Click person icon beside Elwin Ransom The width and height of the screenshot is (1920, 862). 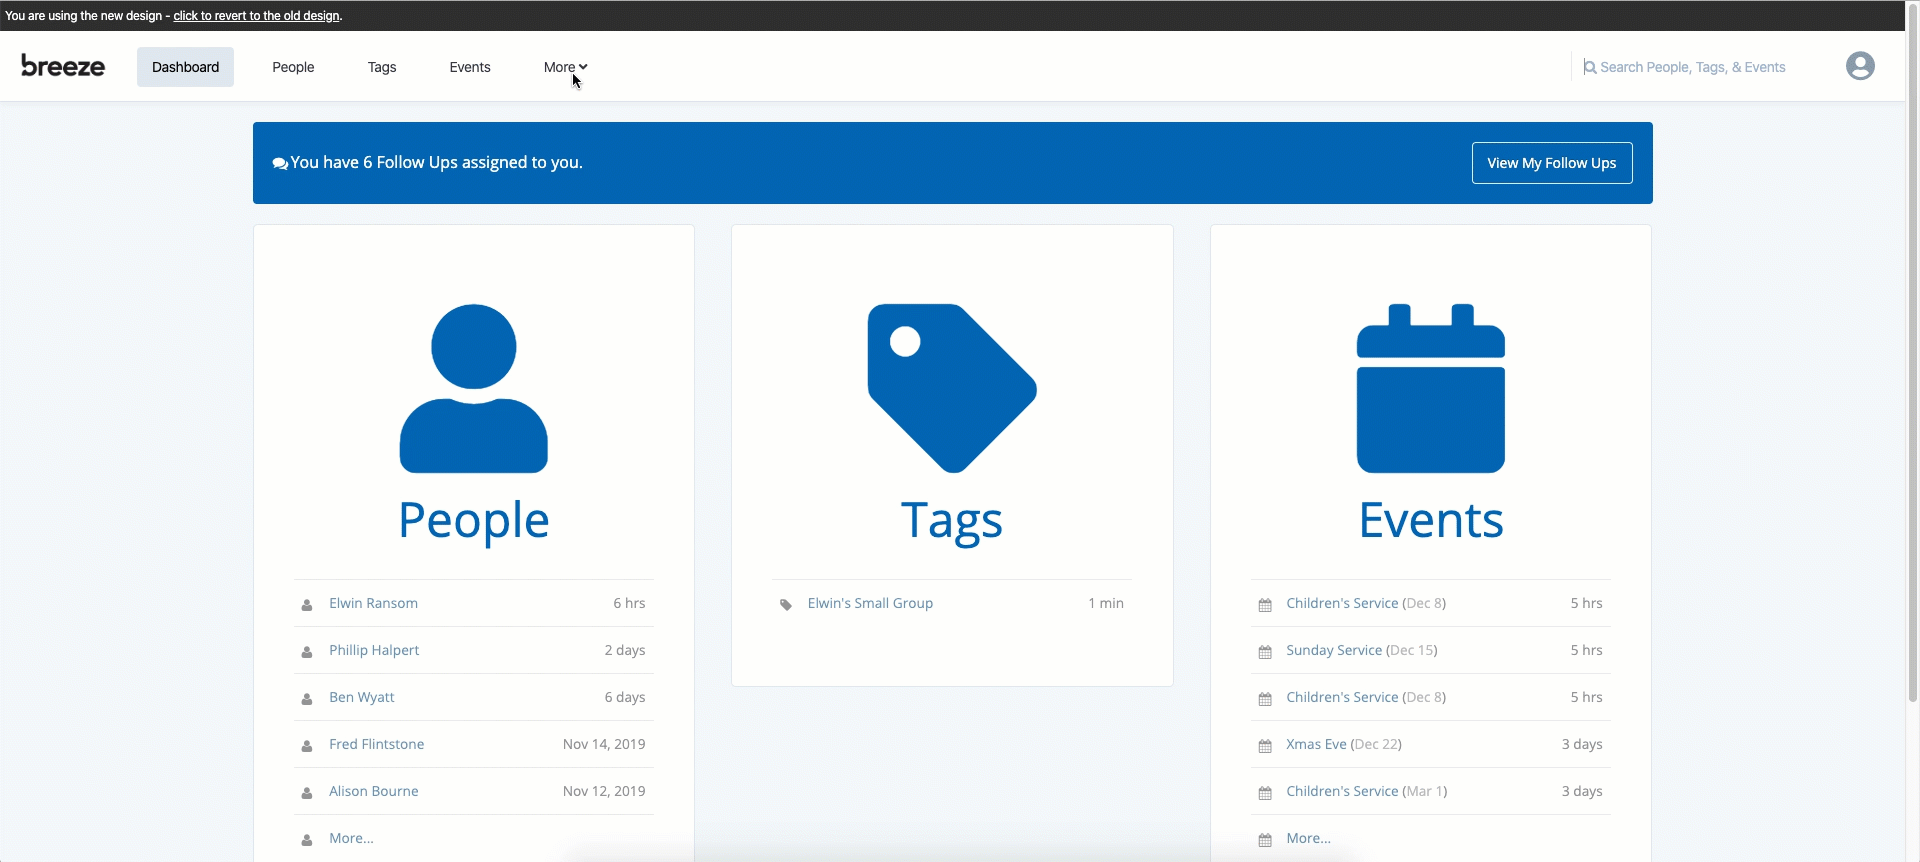pos(307,605)
